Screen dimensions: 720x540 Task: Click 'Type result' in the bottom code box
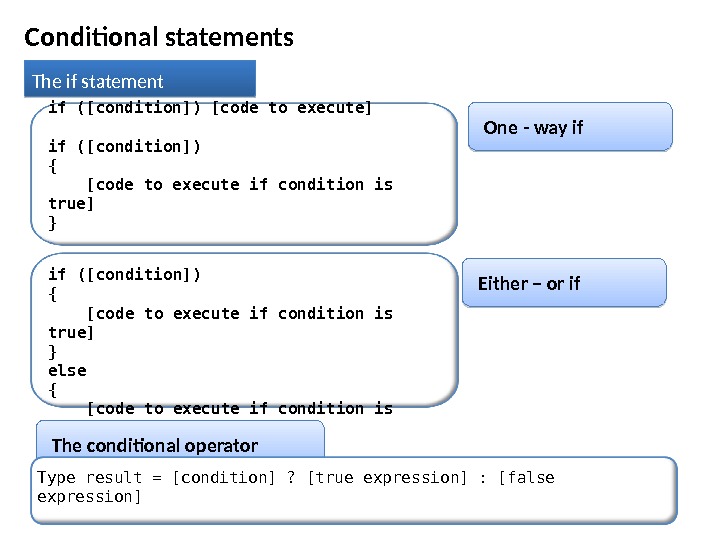[90, 477]
